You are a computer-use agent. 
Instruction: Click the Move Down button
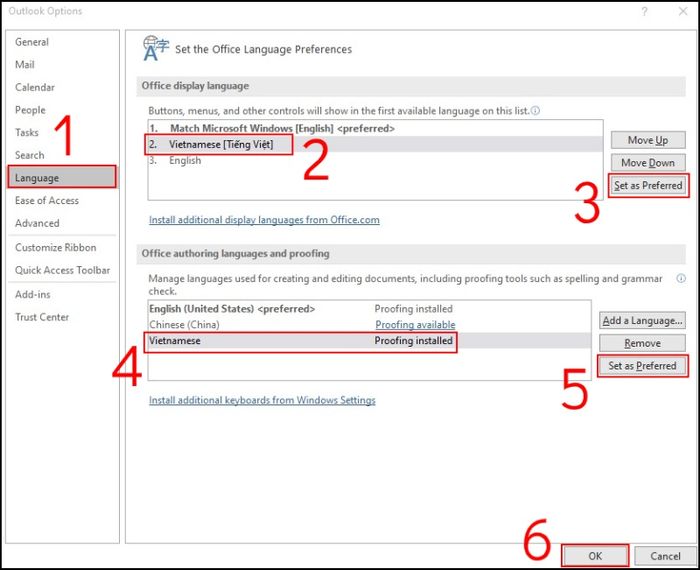[x=648, y=162]
